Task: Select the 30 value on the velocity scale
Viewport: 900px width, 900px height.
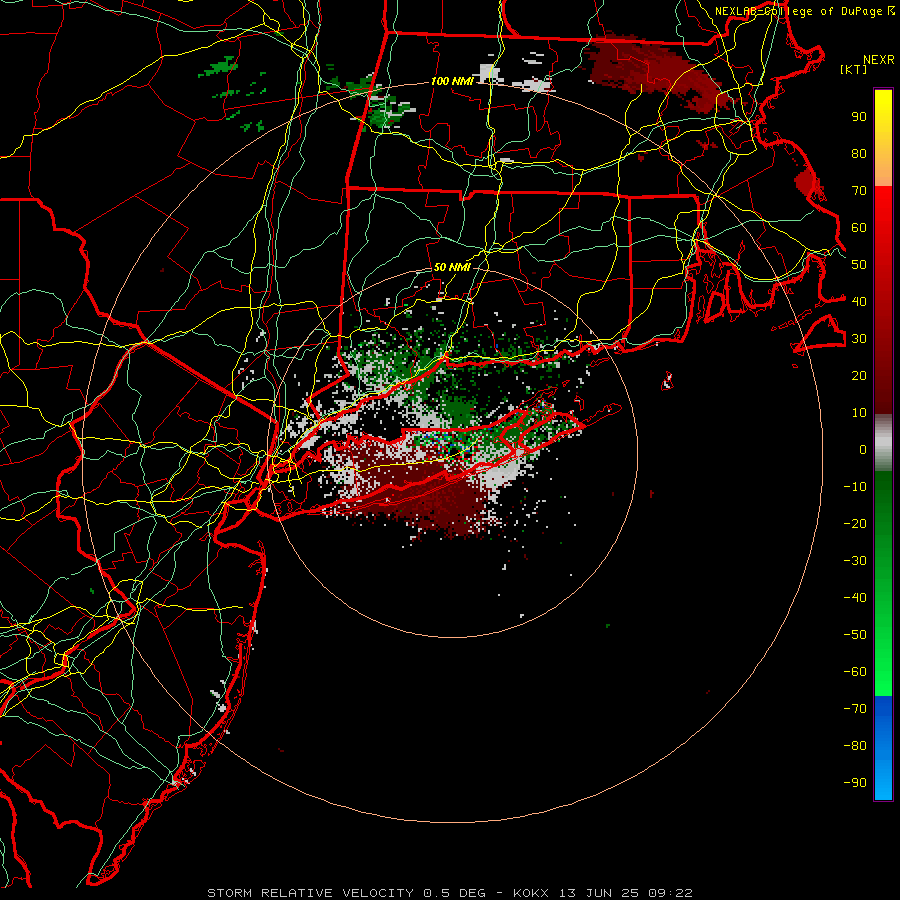Action: (x=859, y=339)
